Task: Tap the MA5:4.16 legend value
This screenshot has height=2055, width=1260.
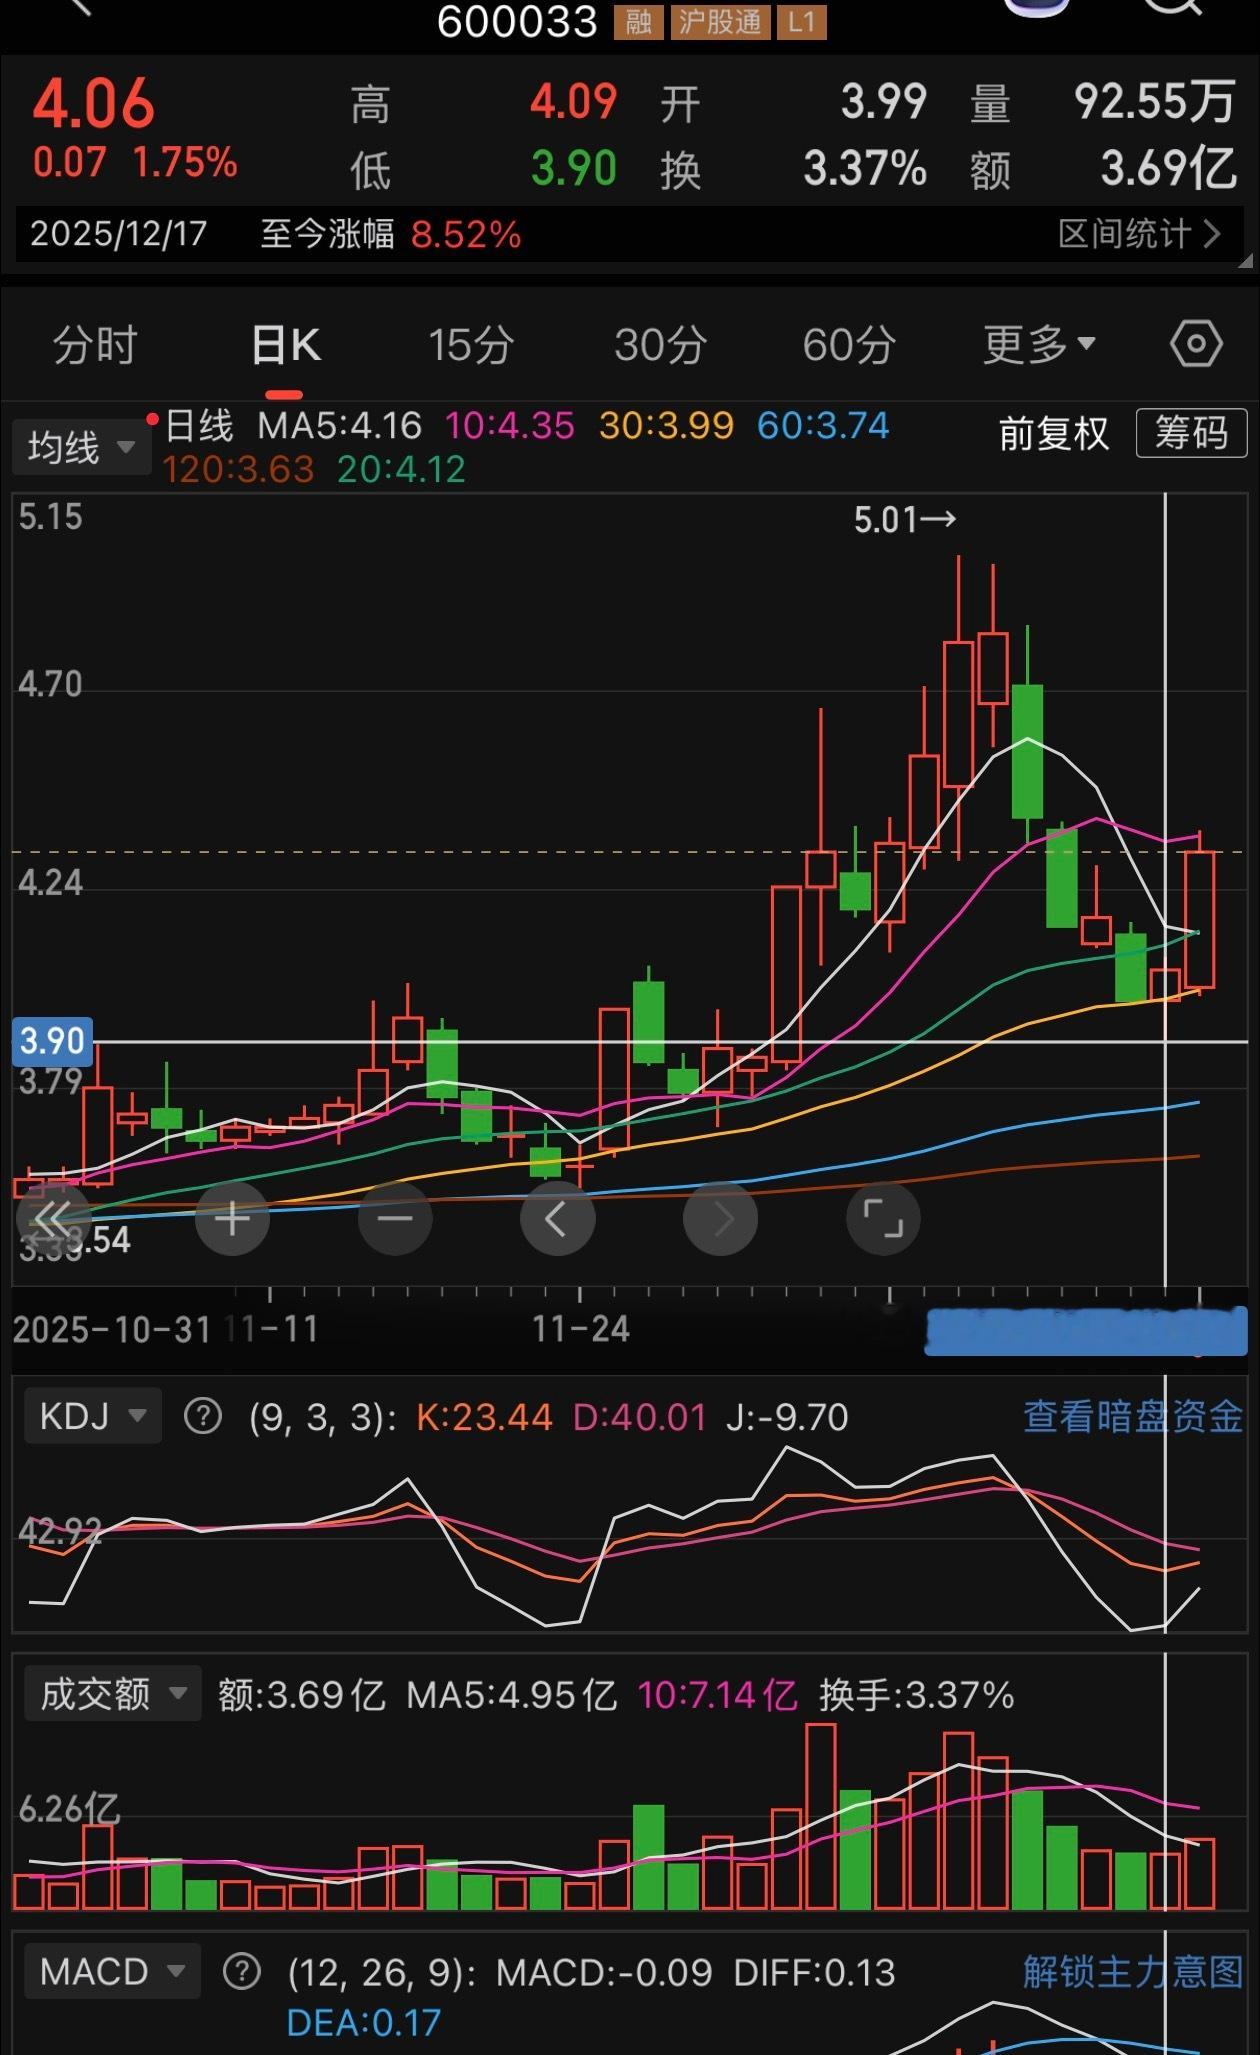Action: coord(340,426)
